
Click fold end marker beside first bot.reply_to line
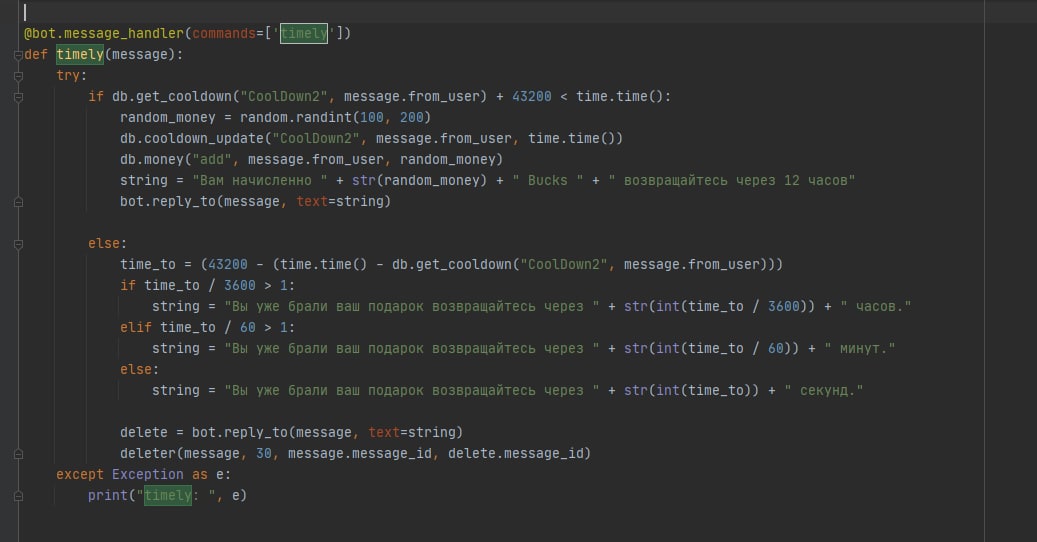pyautogui.click(x=19, y=202)
